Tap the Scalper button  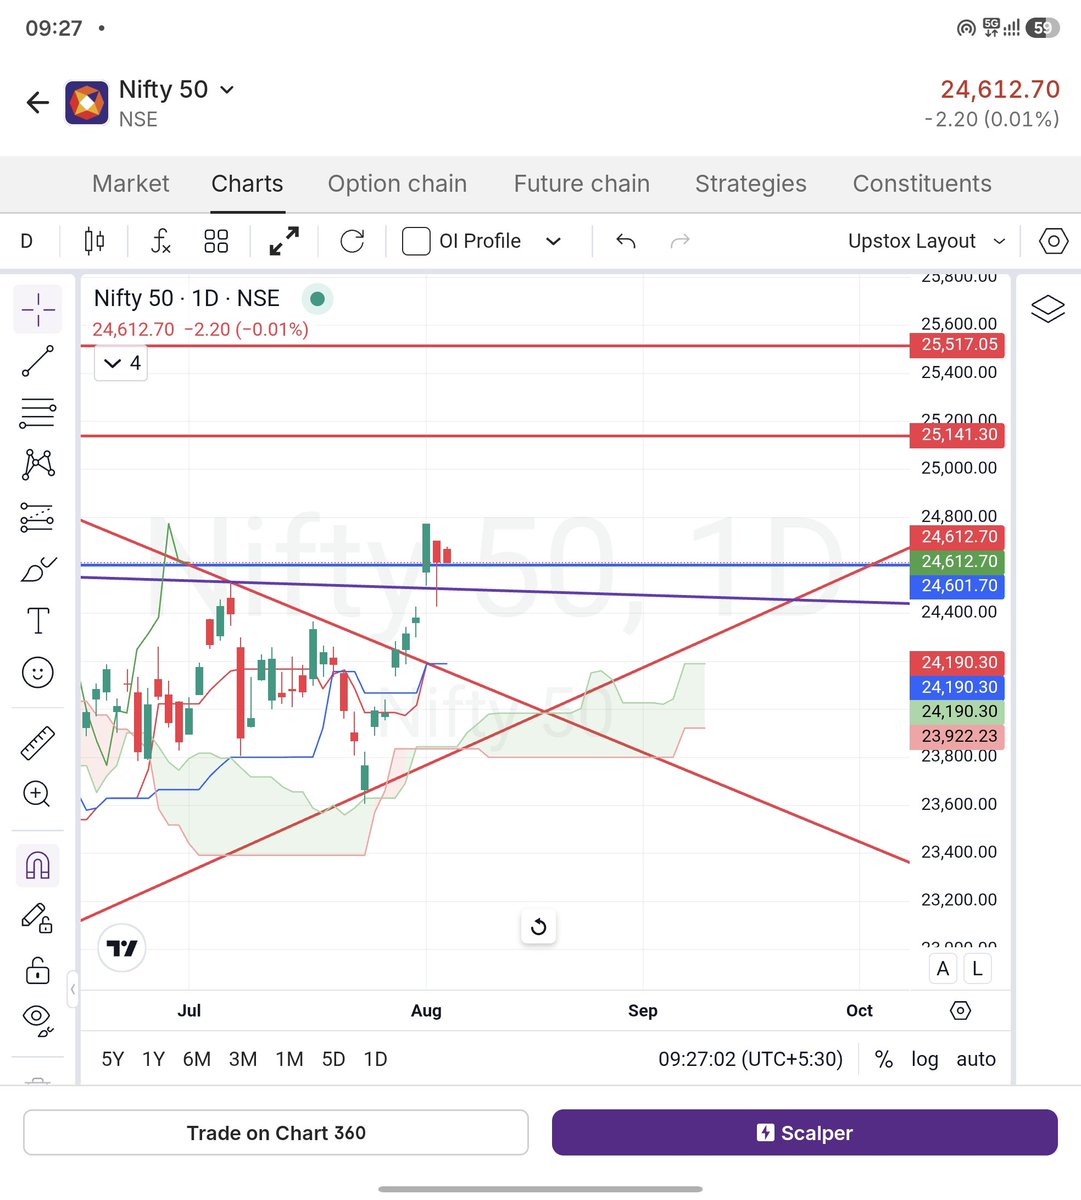(x=805, y=1133)
